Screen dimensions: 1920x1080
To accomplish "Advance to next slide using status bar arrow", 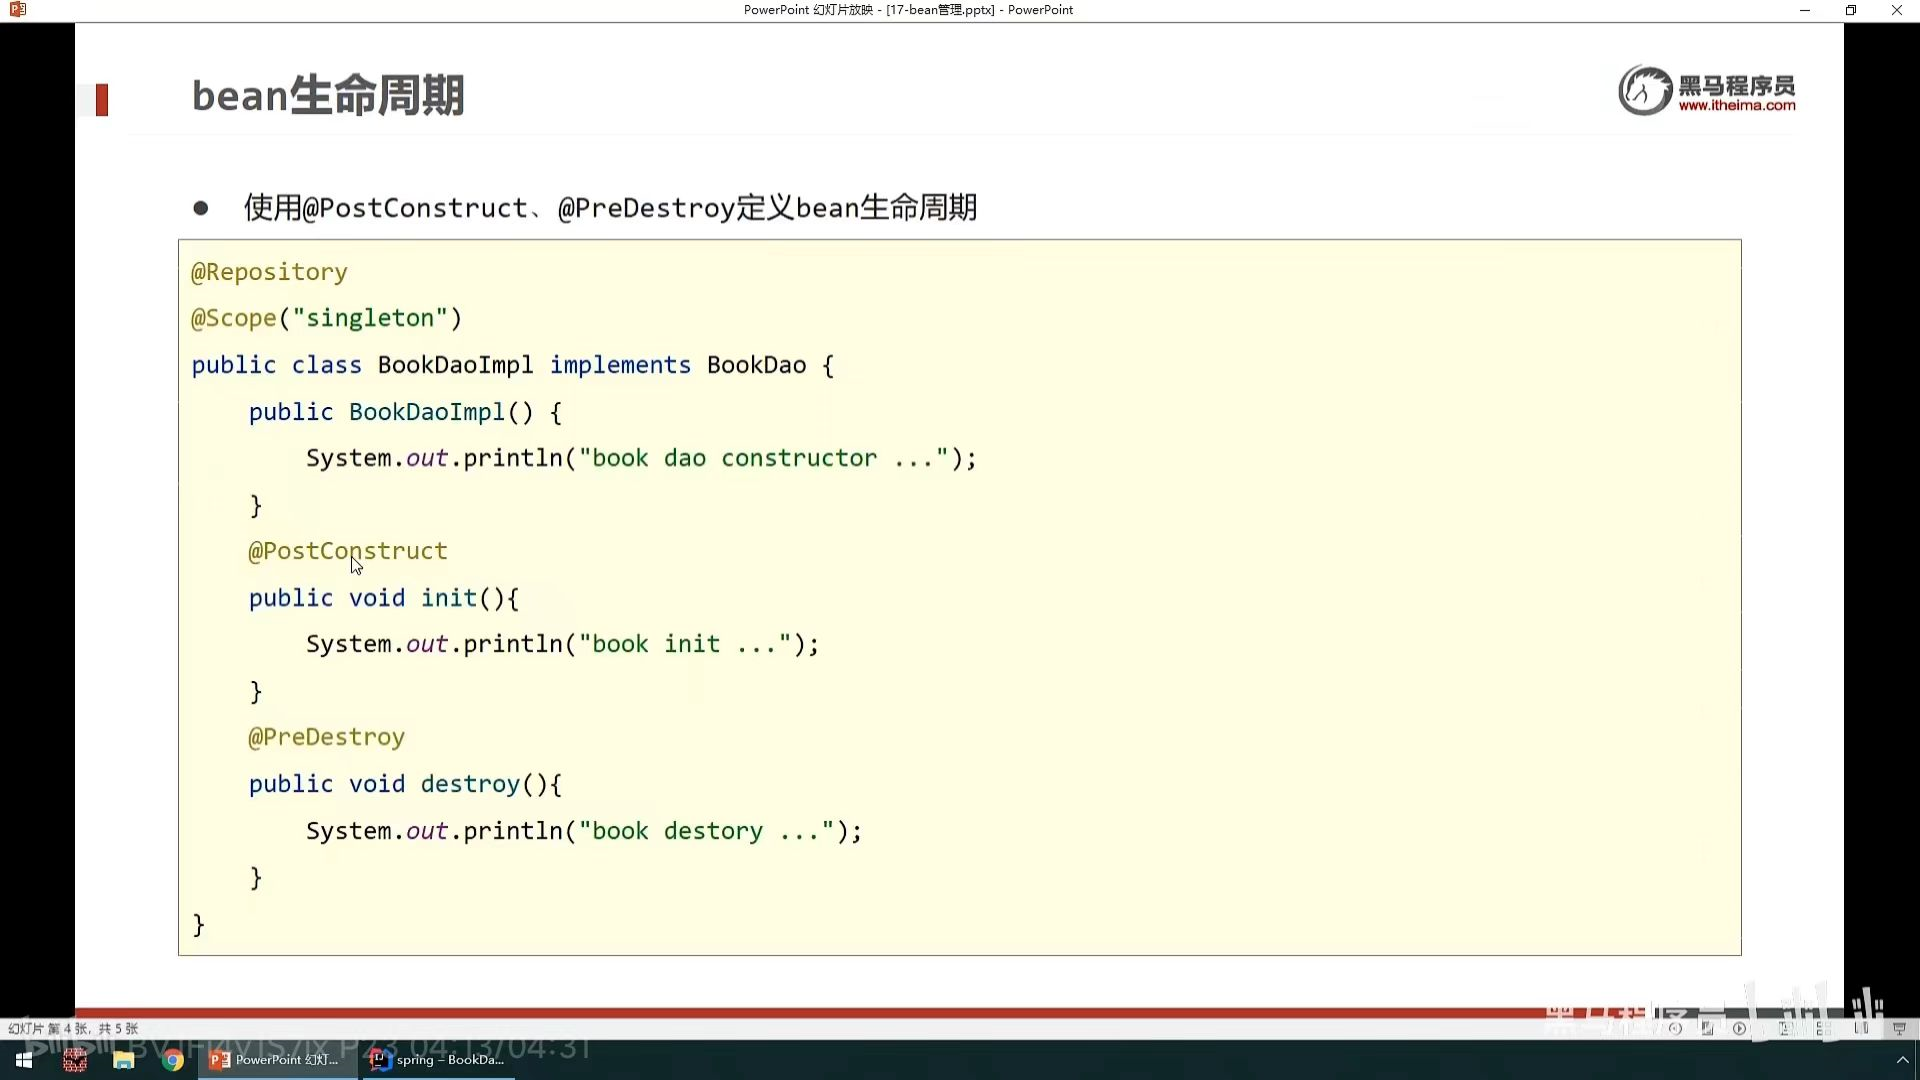I will (1740, 1028).
